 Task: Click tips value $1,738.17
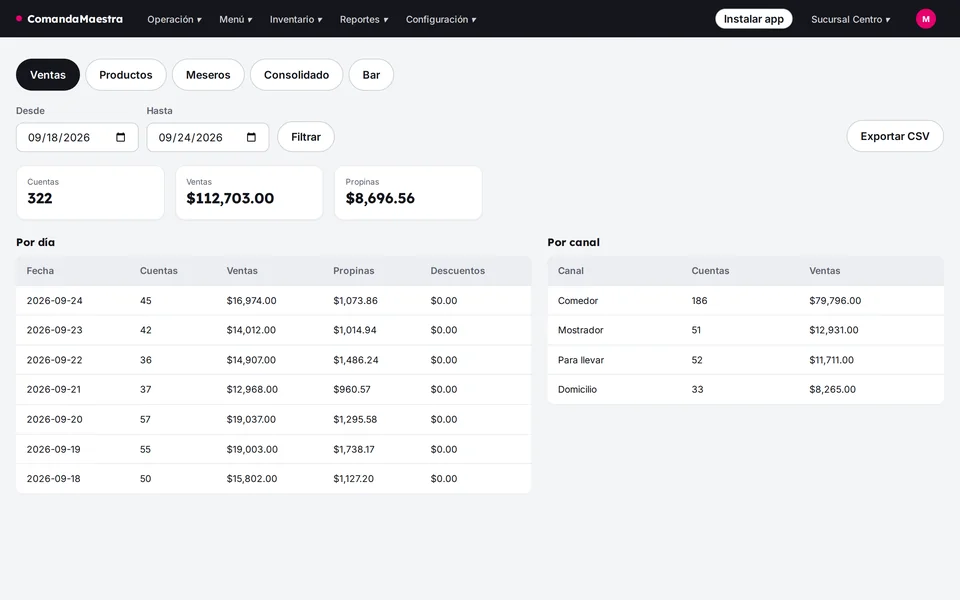(353, 449)
